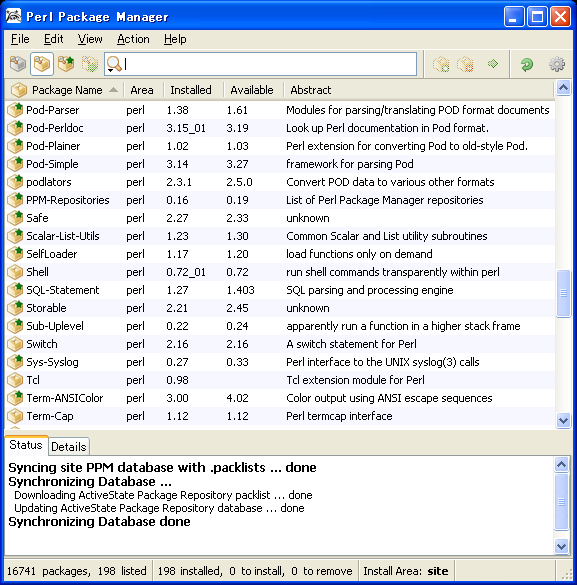Click the PPM-Repositories package icon

pos(15,200)
